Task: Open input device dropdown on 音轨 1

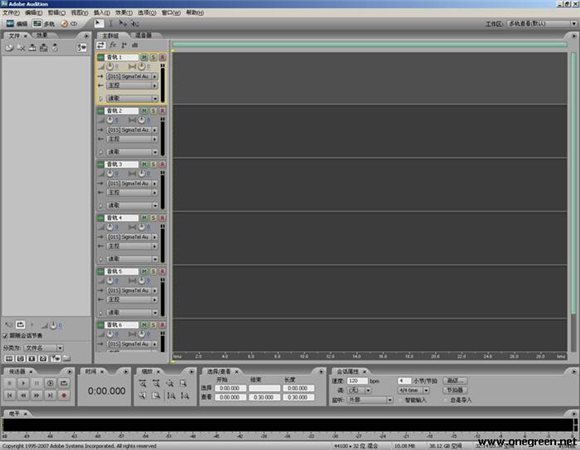Action: [132, 76]
